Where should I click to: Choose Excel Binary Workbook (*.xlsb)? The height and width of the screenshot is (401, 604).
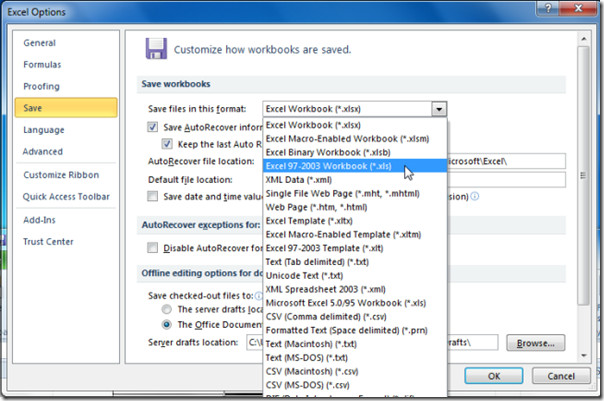click(x=355, y=152)
